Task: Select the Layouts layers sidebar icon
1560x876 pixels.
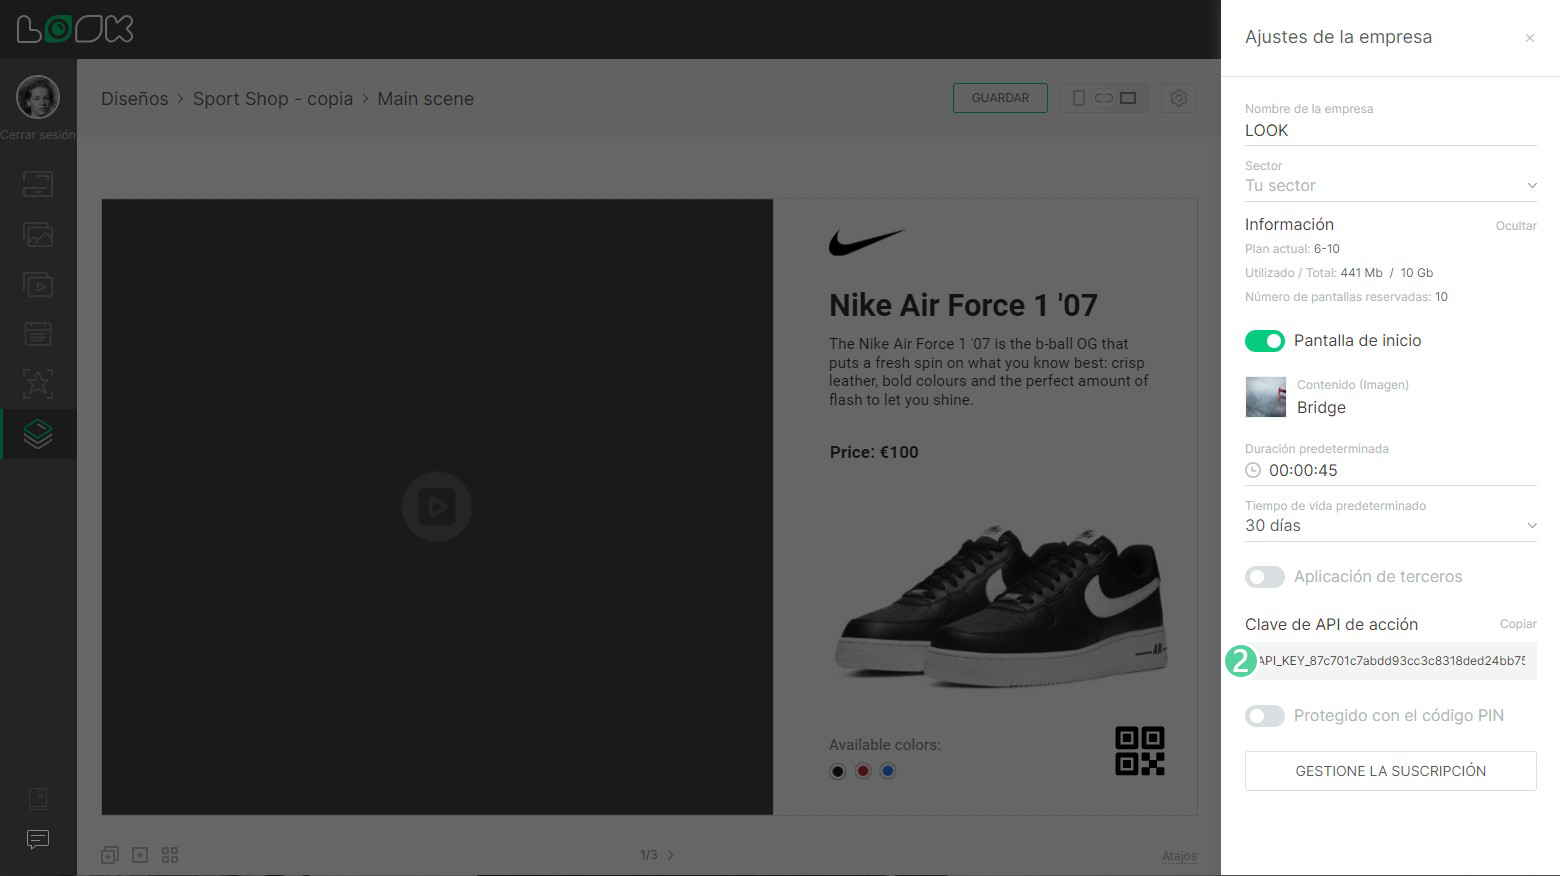Action: 38,434
